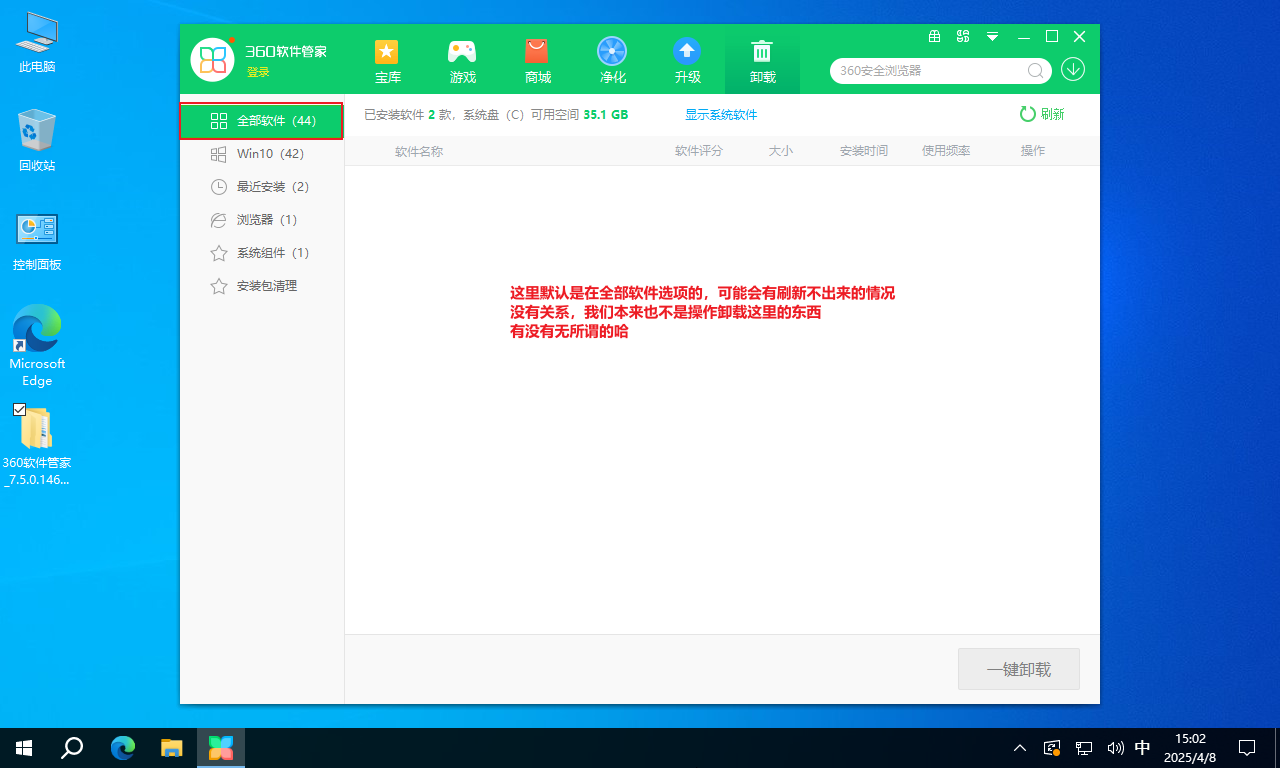Go to the 净化 cleanup tab
The image size is (1280, 768).
(612, 61)
